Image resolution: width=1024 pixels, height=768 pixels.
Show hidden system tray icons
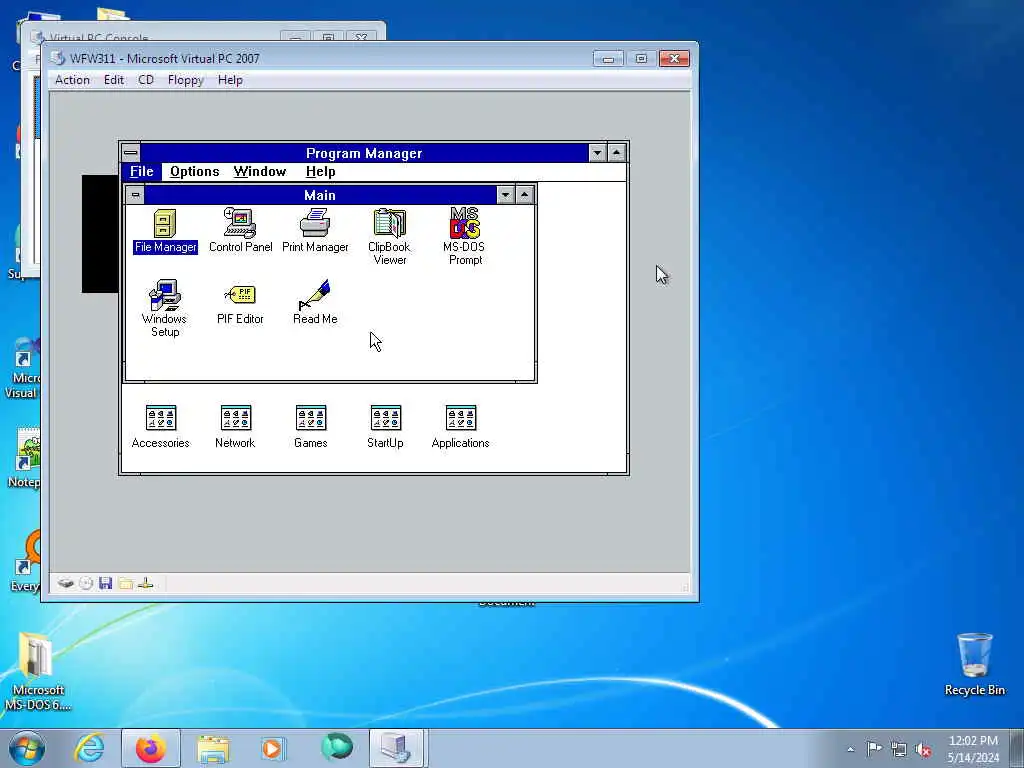click(x=850, y=749)
